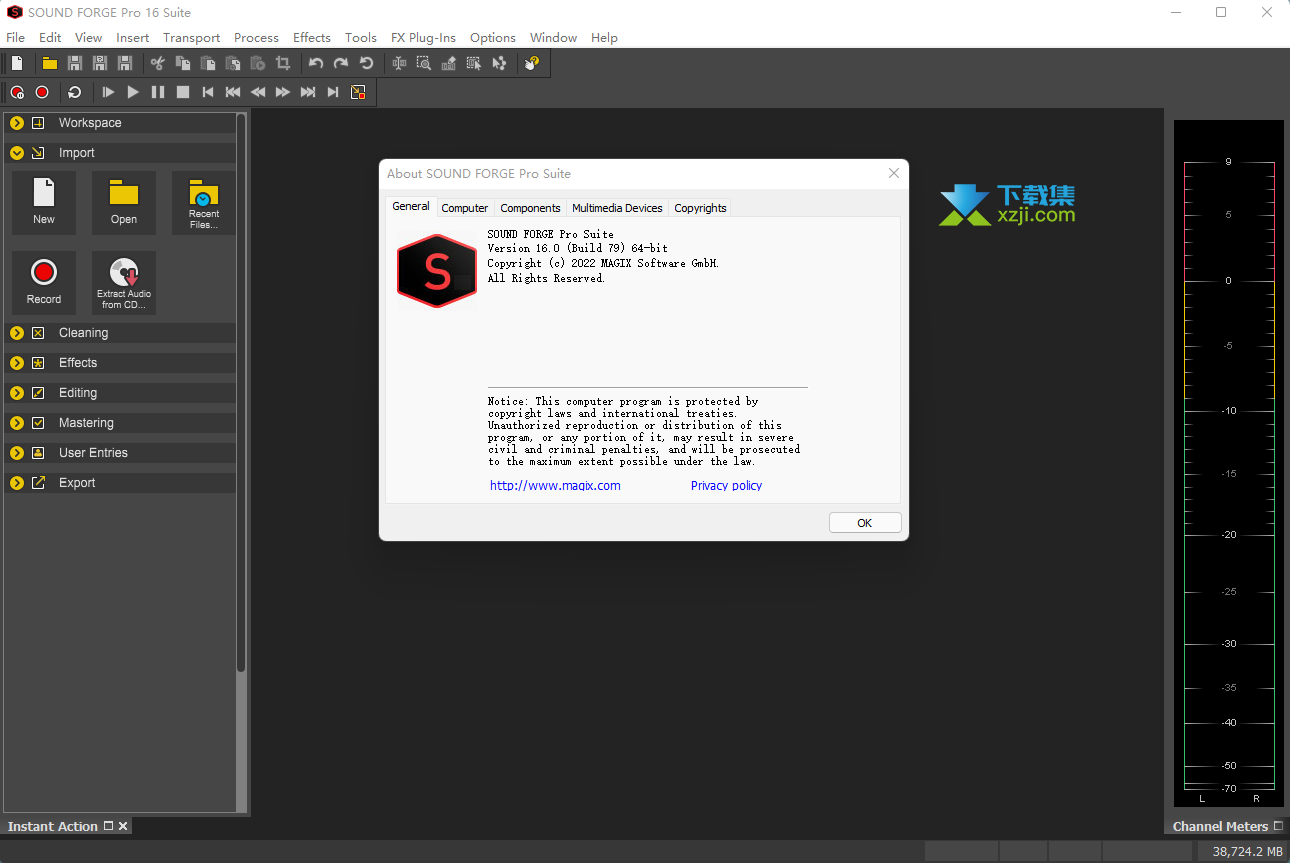
Task: Select the Magnify tool icon
Action: (x=424, y=63)
